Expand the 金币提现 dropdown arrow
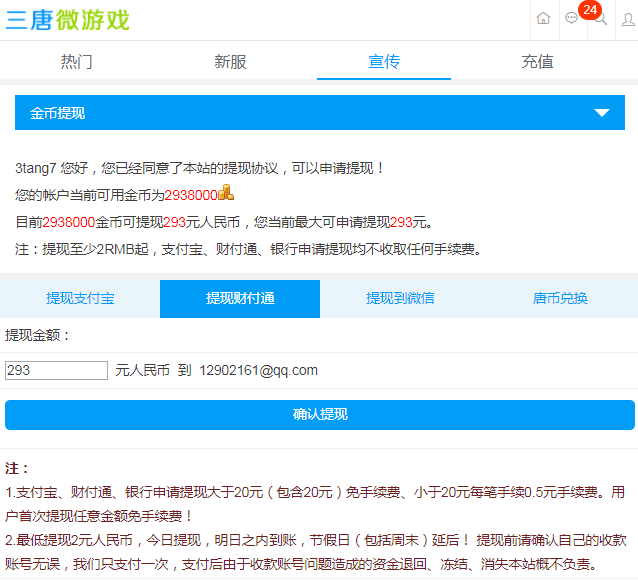Image resolution: width=638 pixels, height=580 pixels. pyautogui.click(x=601, y=113)
